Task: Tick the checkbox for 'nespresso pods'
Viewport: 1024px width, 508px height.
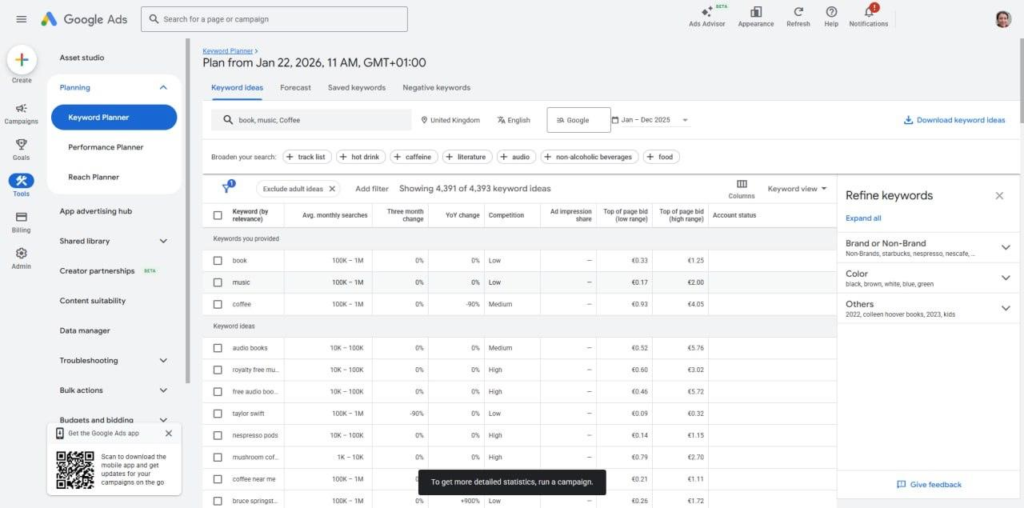Action: click(217, 436)
